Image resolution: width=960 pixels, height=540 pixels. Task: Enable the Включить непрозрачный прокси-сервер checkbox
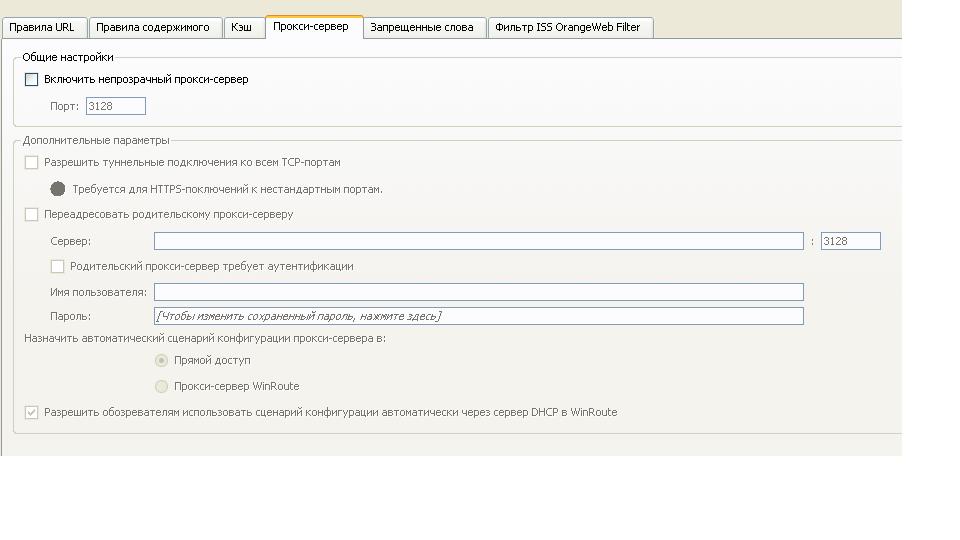coord(31,80)
